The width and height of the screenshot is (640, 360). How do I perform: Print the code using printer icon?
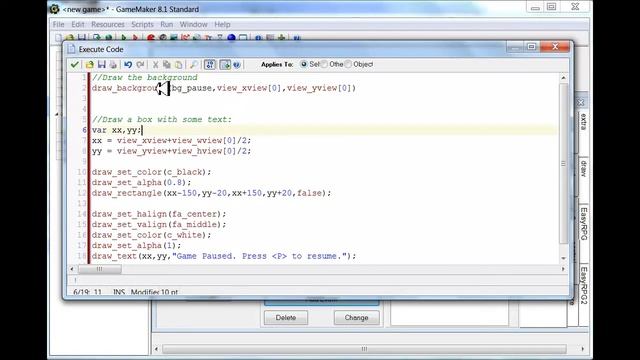tap(113, 64)
